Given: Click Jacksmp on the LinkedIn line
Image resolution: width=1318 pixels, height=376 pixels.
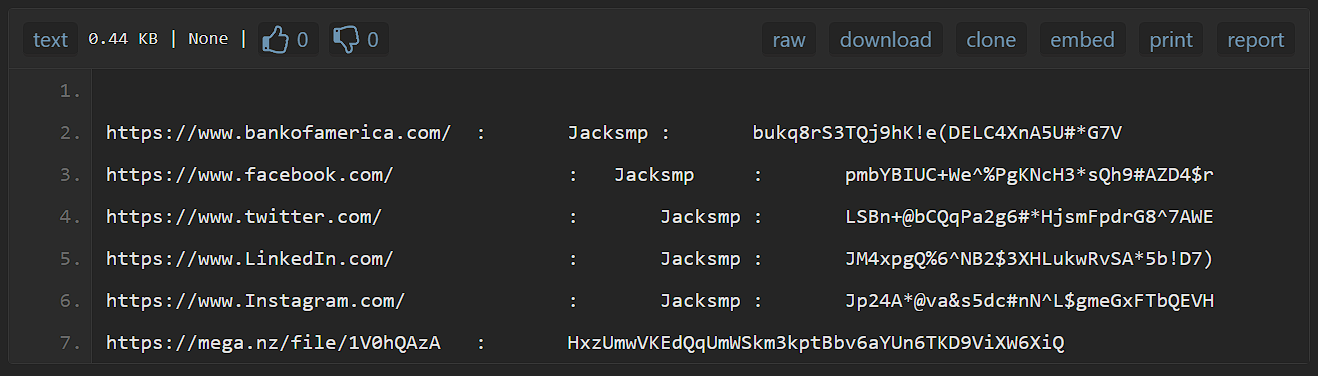Looking at the screenshot, I should point(700,259).
